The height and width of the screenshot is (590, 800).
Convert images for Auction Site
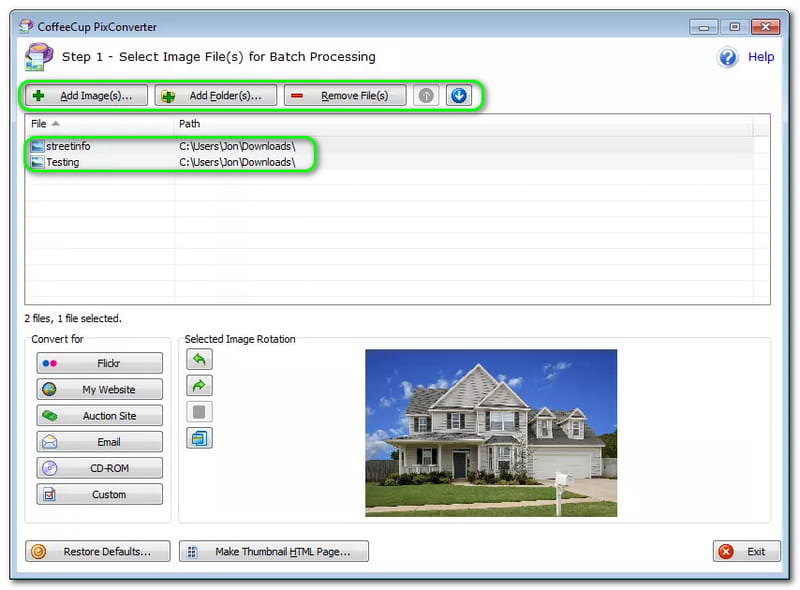(99, 416)
